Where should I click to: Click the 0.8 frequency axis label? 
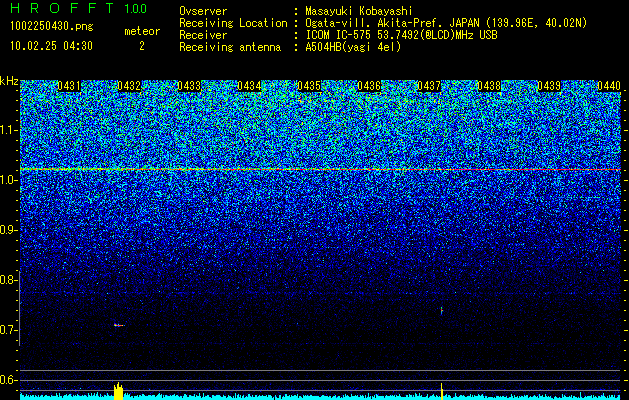click(8, 280)
